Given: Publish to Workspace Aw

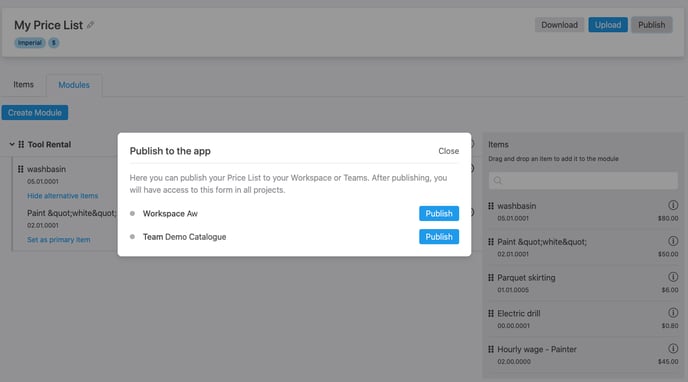Looking at the screenshot, I should [x=439, y=214].
